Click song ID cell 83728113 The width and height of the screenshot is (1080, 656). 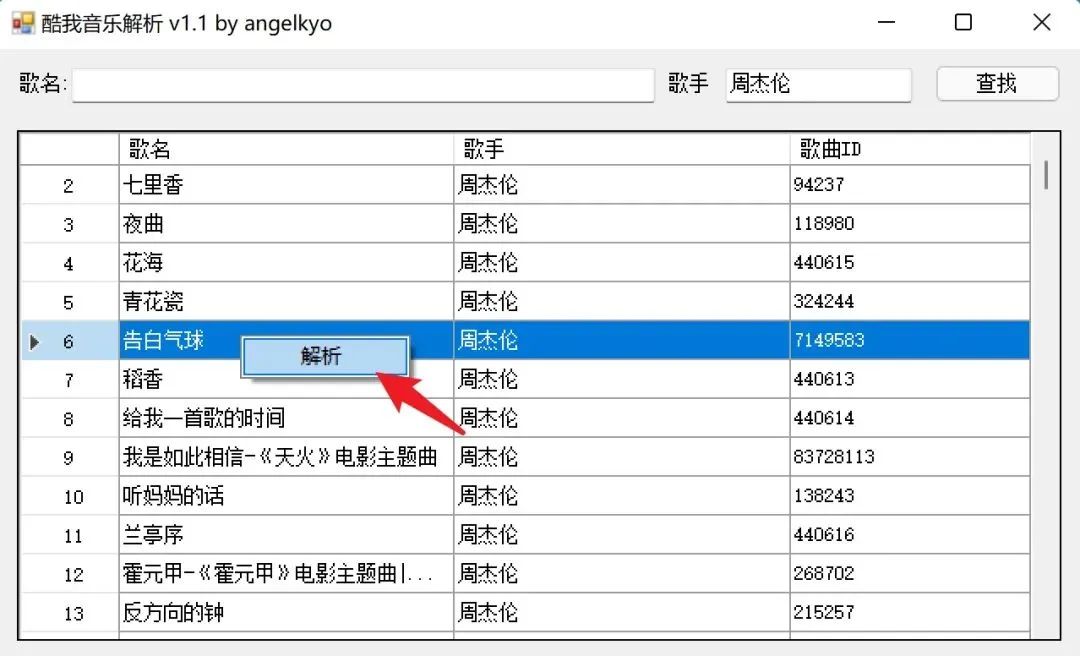910,457
